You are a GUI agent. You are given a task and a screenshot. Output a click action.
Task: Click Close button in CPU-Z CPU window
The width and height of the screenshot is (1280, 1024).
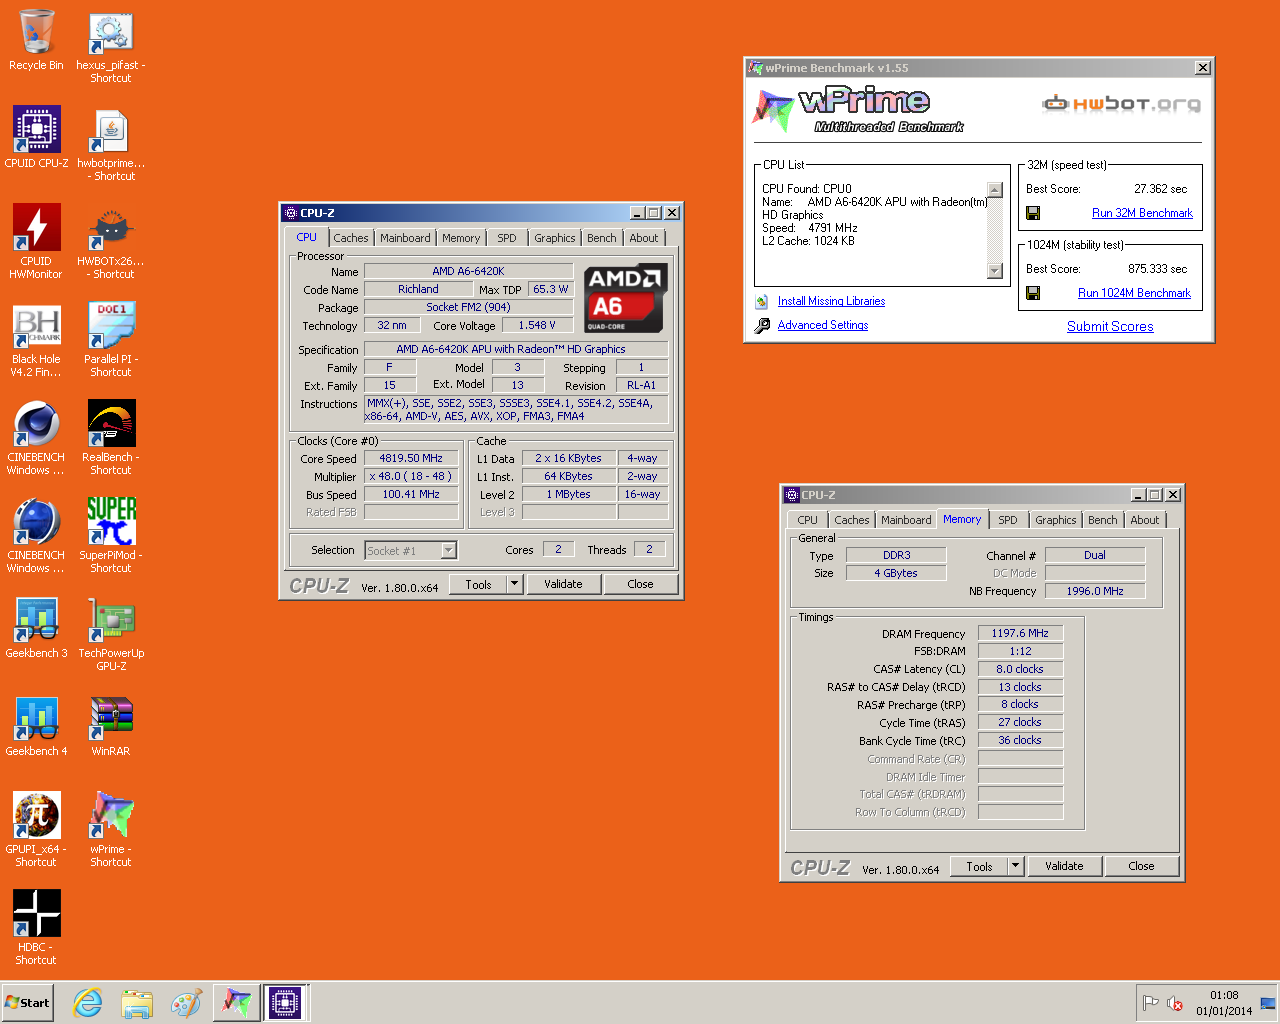tap(640, 584)
